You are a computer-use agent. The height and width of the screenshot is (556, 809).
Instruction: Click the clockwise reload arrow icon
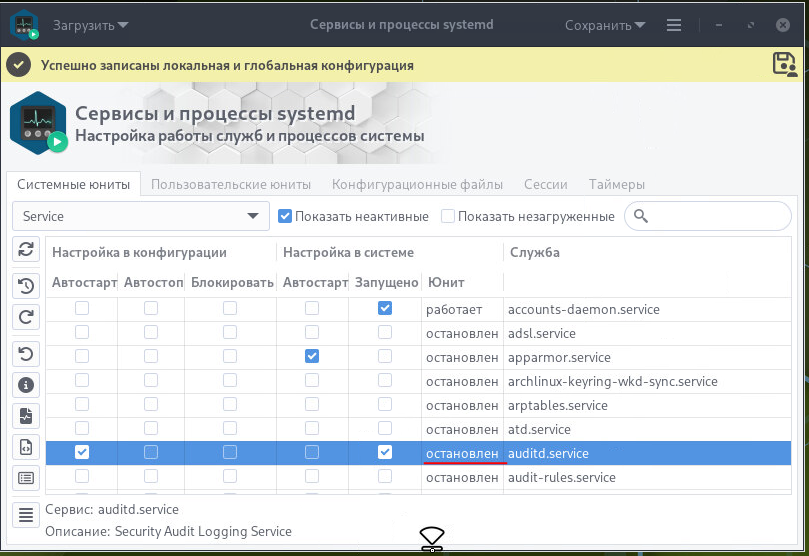tap(26, 318)
